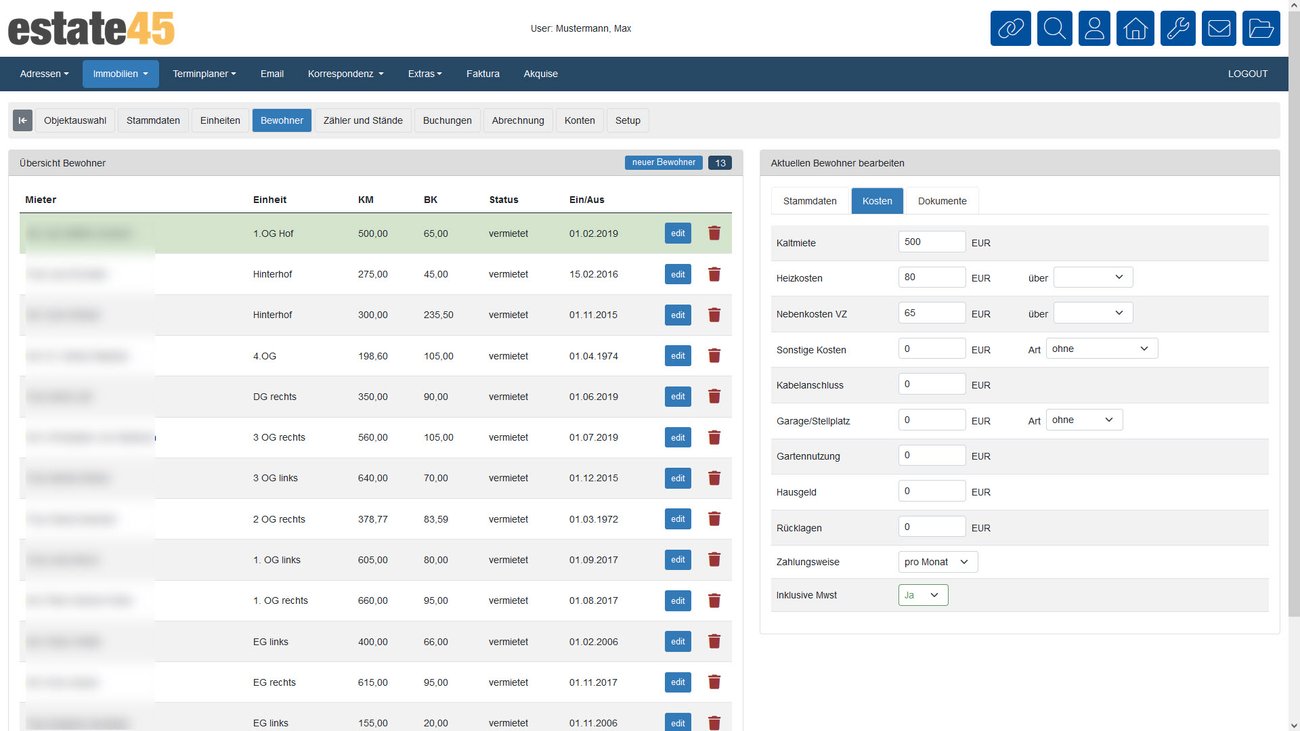Delete resident with entry date 01.11.2015
Screen dimensions: 1300x731
(x=714, y=315)
